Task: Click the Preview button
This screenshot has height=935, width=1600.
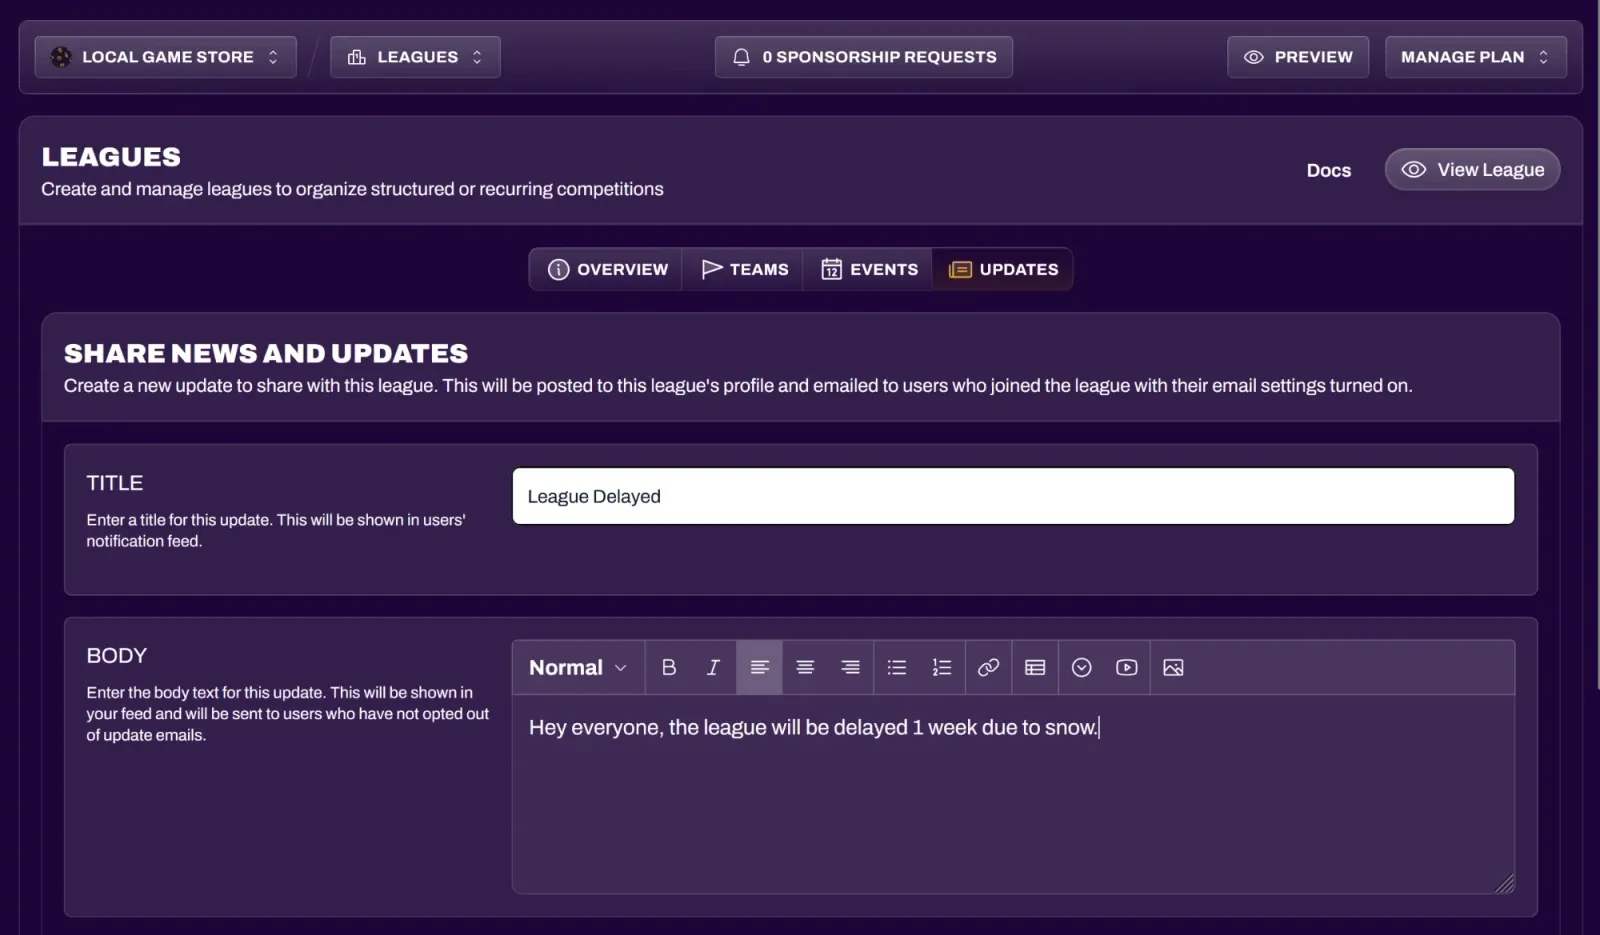Action: coord(1298,57)
